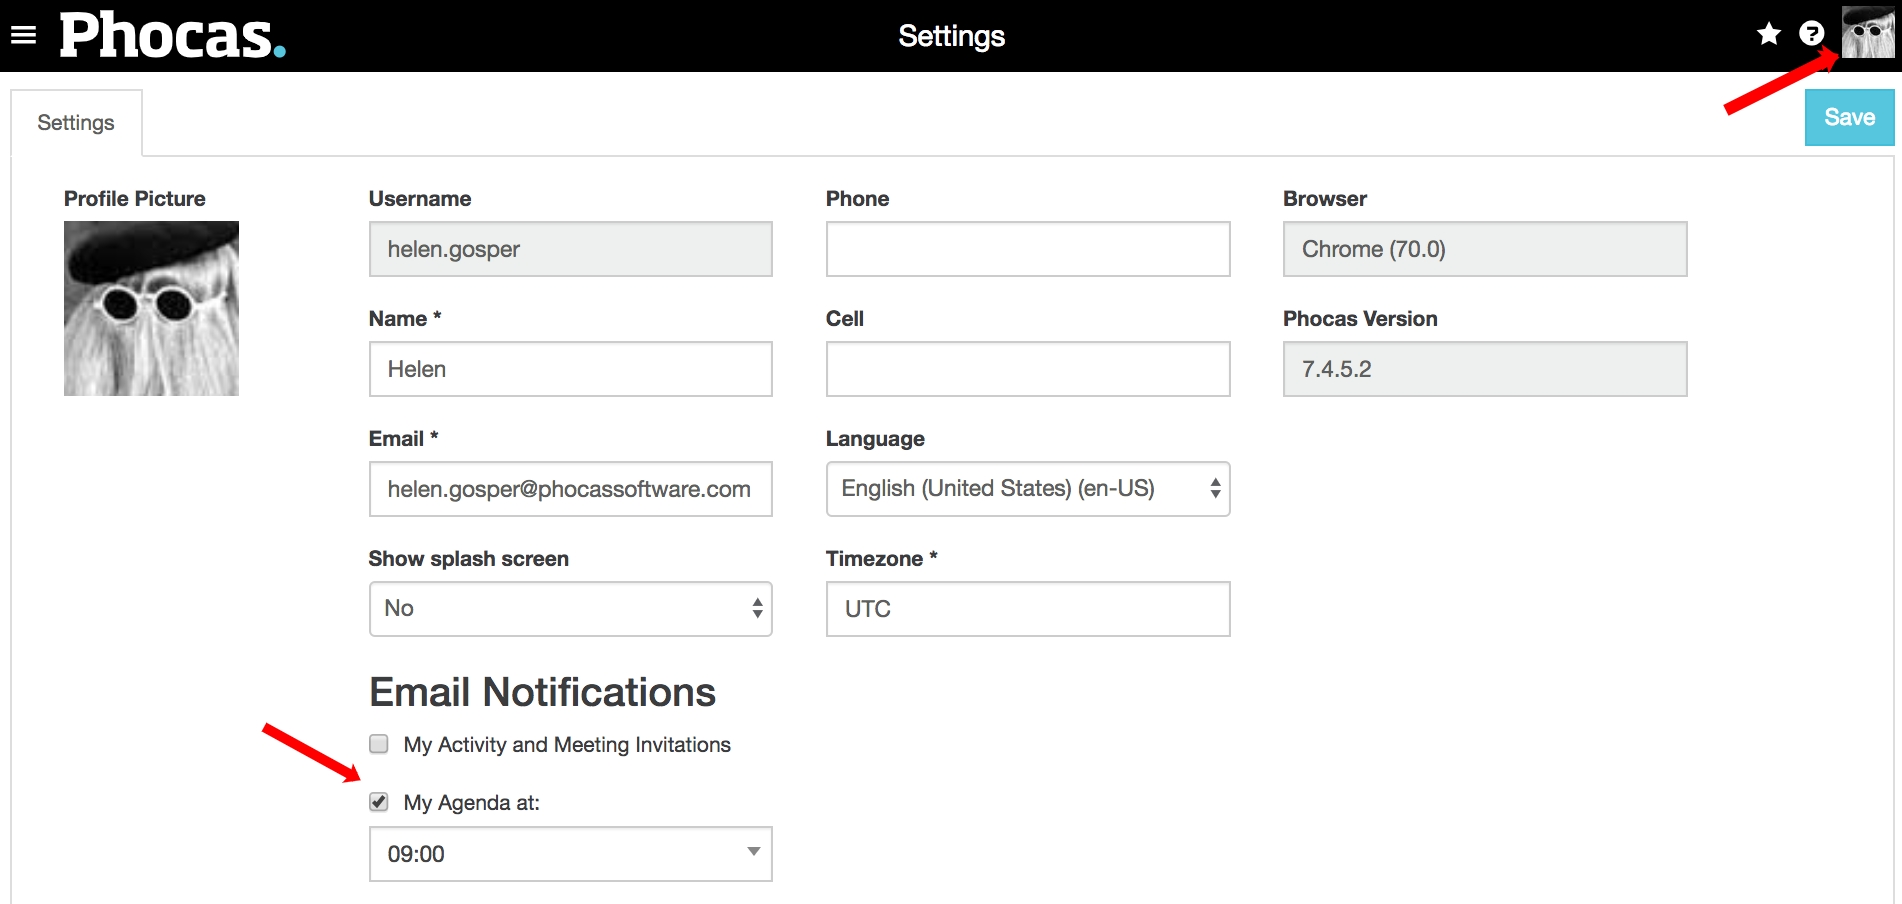The image size is (1902, 904).
Task: Open the hamburger menu
Action: click(23, 36)
